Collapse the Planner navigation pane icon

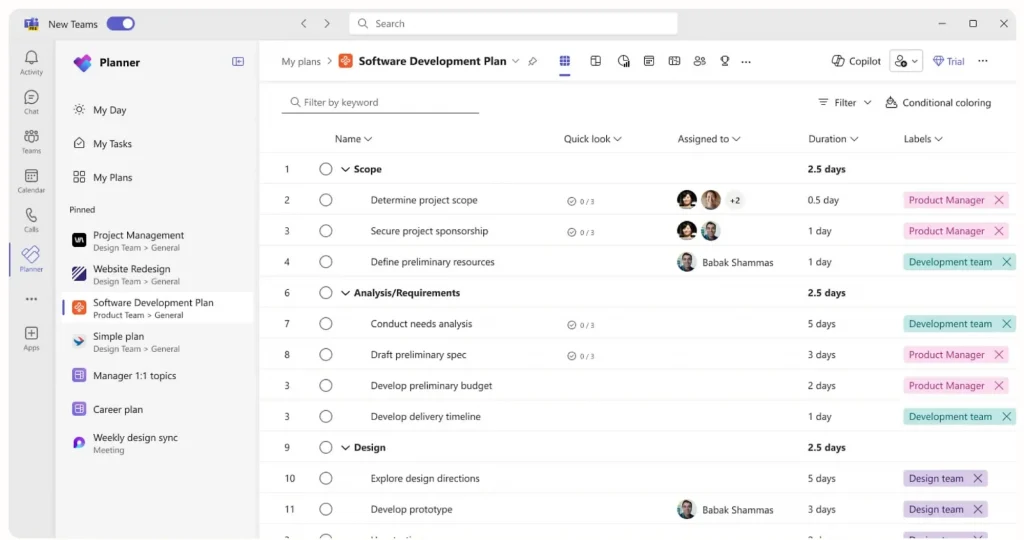238,62
